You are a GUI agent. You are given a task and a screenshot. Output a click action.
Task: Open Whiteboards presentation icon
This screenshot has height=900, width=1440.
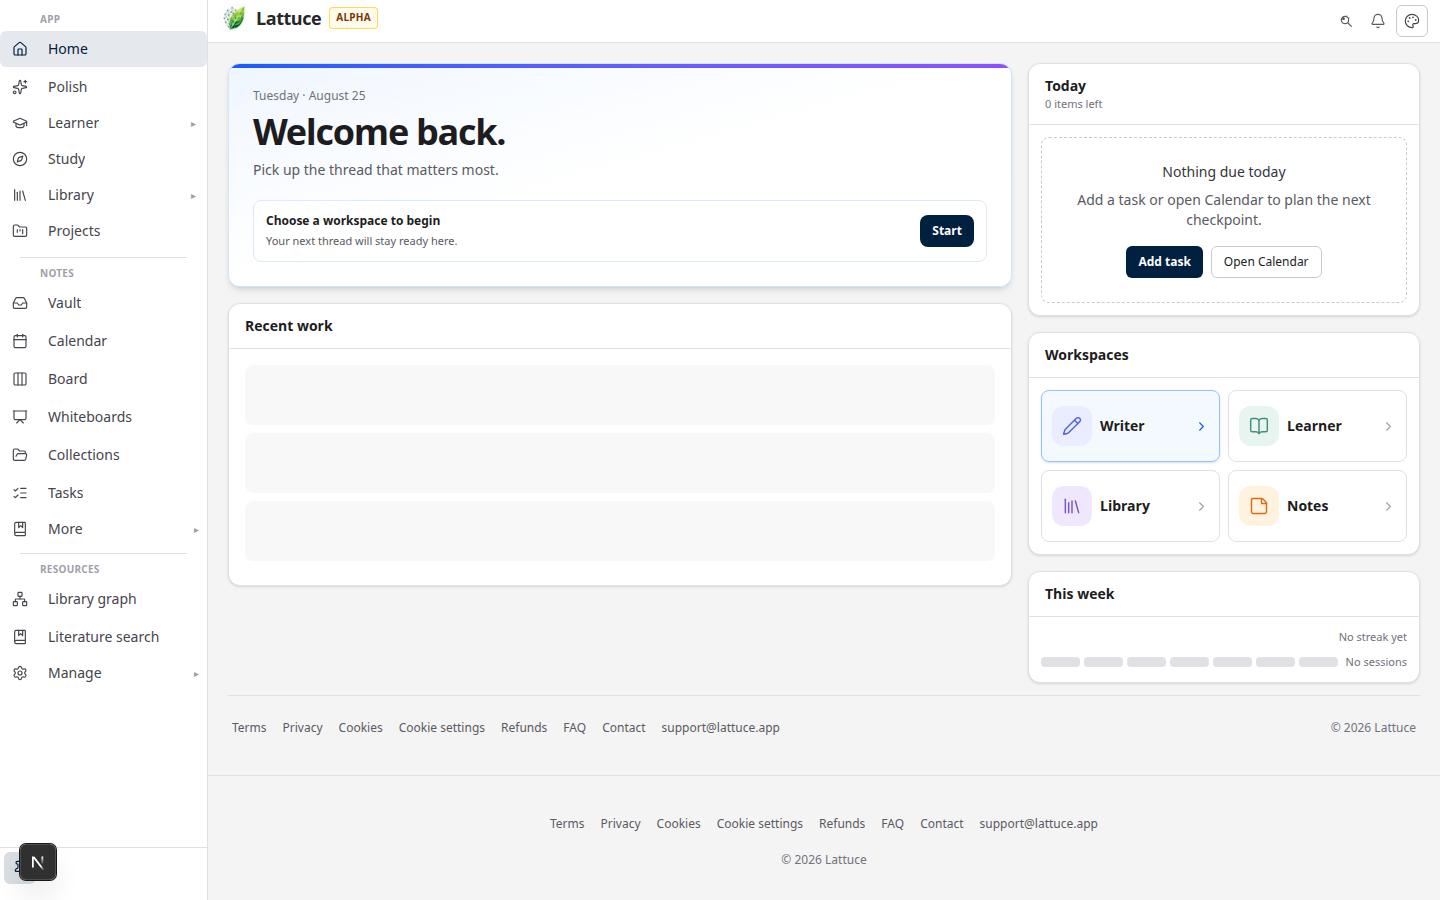[x=20, y=417]
